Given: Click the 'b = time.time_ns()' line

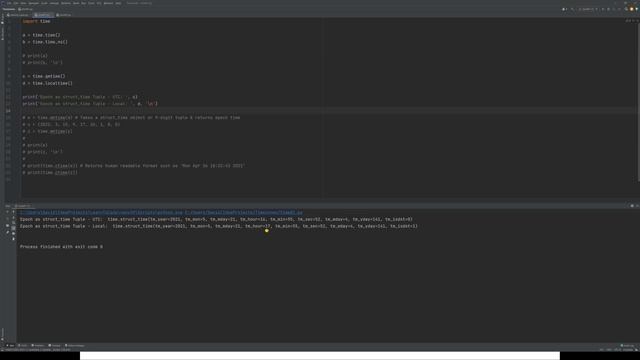Looking at the screenshot, I should pyautogui.click(x=45, y=42).
